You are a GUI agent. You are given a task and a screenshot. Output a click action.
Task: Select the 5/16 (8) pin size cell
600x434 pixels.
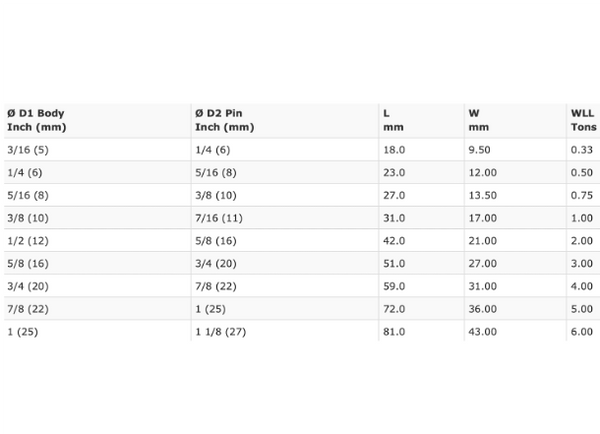[x=216, y=173]
